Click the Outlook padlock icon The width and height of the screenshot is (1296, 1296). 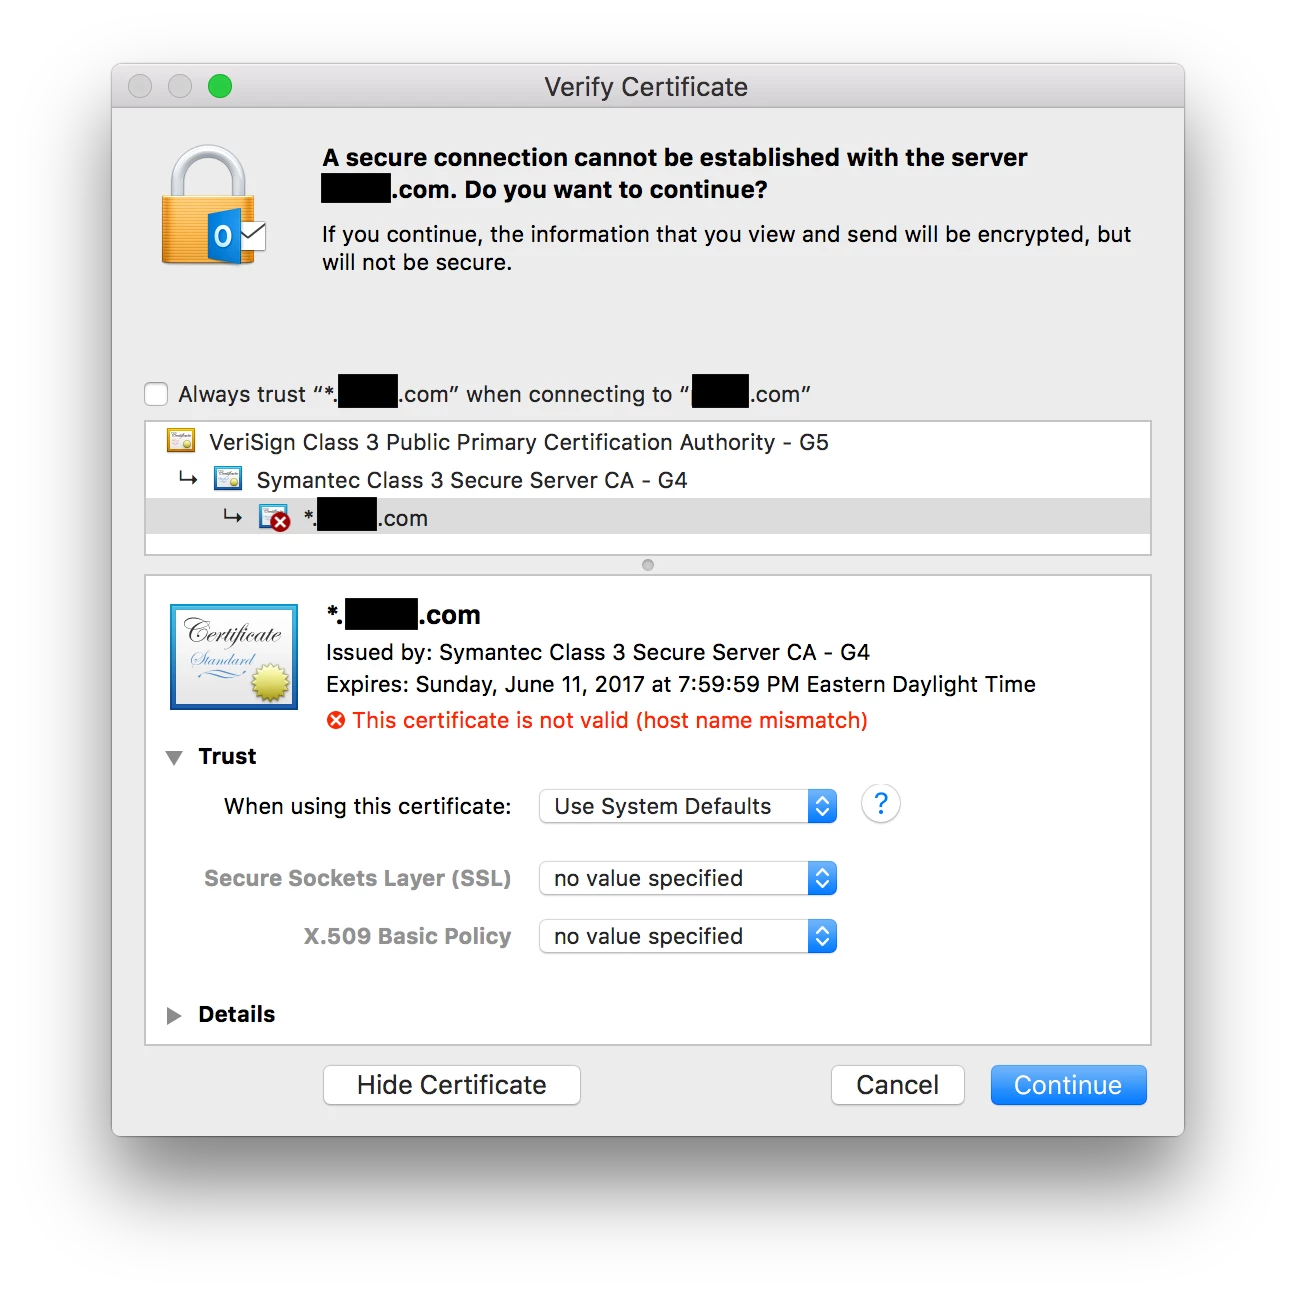pyautogui.click(x=214, y=207)
